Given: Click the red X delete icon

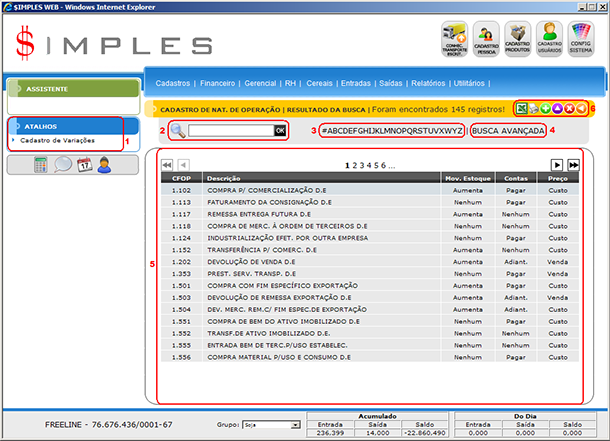Looking at the screenshot, I should pyautogui.click(x=568, y=107).
